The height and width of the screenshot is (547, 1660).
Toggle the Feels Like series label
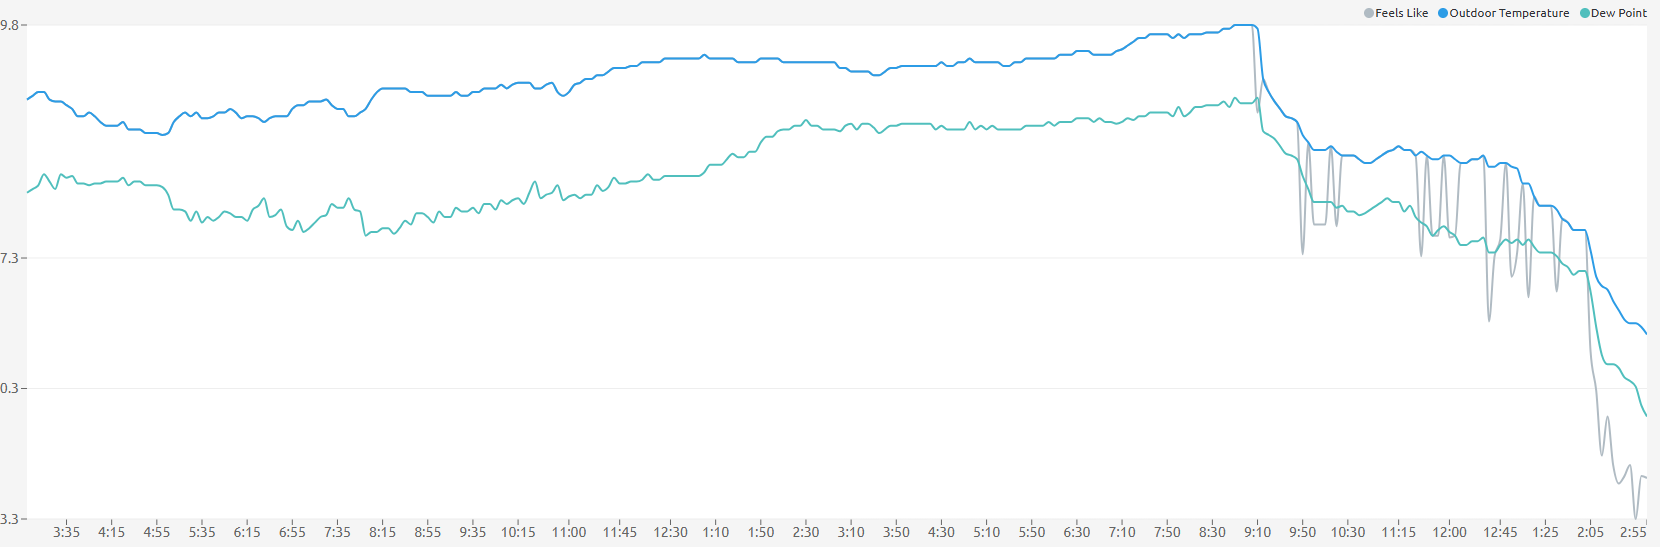pos(1401,13)
